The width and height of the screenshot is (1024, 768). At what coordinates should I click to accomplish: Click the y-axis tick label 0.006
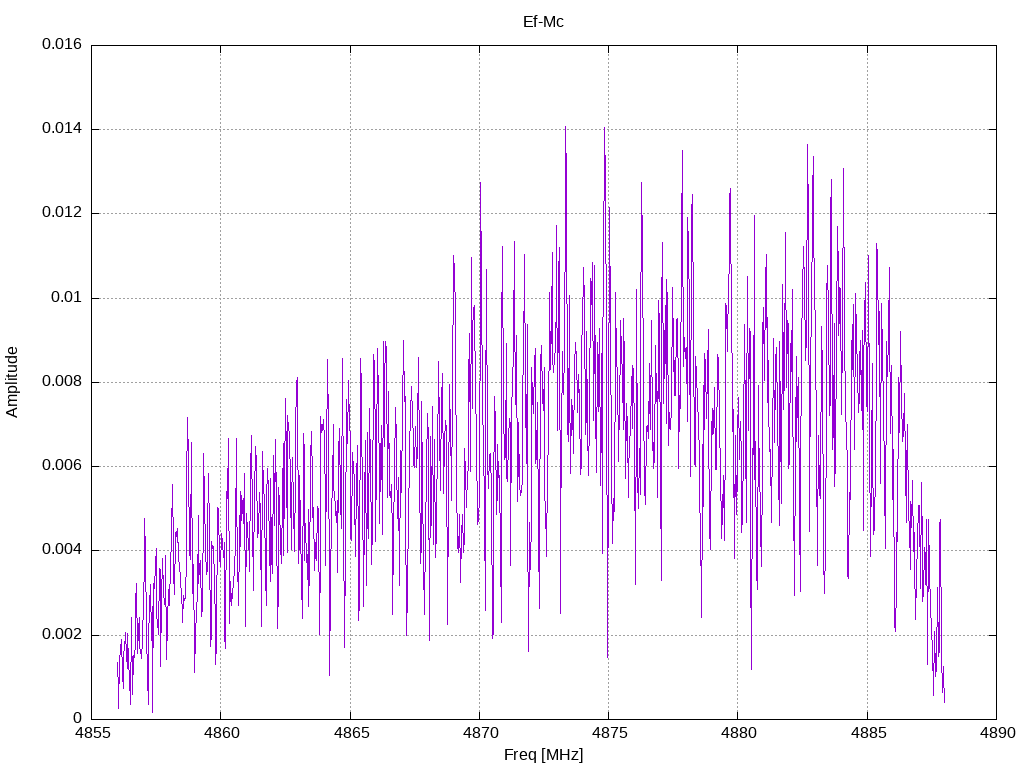click(62, 466)
